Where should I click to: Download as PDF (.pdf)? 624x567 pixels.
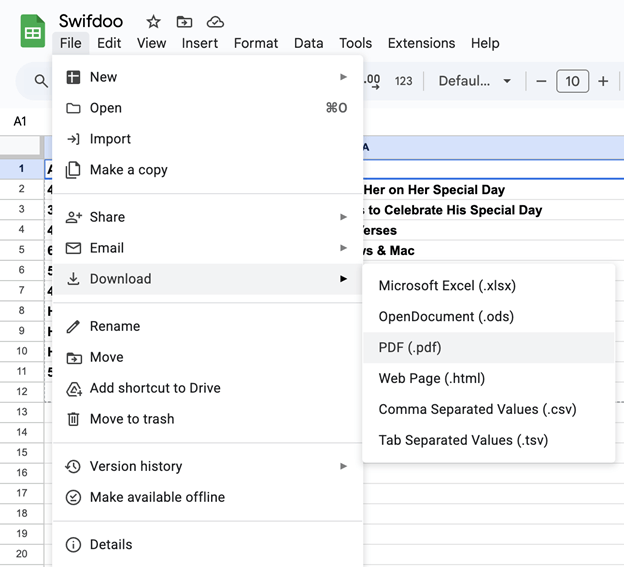(x=489, y=347)
